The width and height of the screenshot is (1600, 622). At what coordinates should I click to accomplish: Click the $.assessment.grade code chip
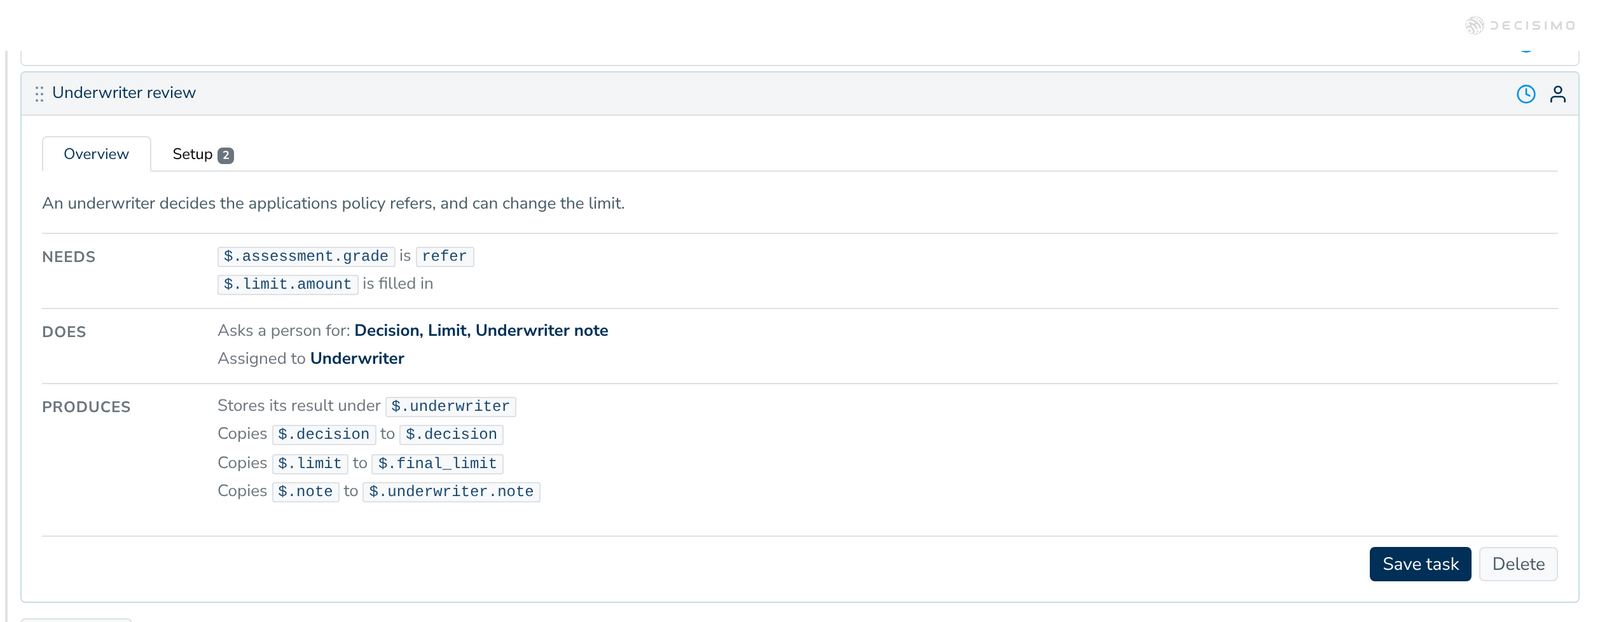click(306, 256)
